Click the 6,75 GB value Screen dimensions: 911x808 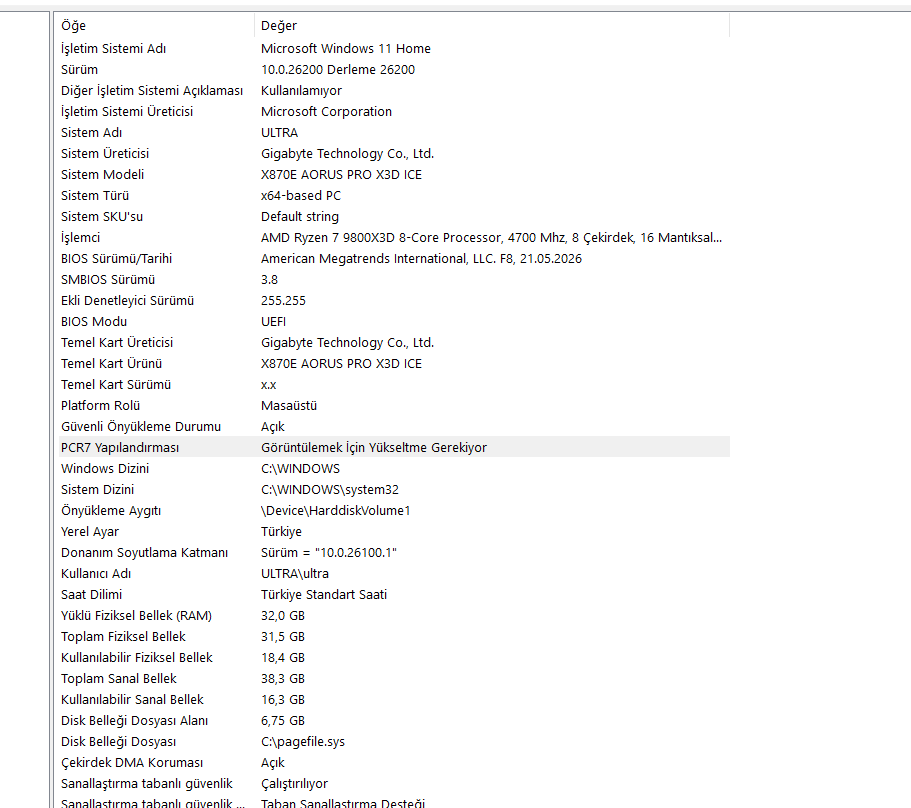[x=282, y=721]
